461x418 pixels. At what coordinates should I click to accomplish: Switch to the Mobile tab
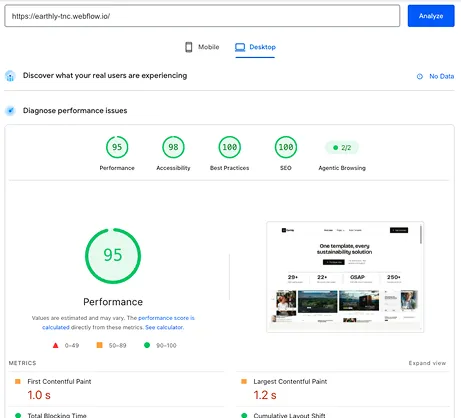point(202,47)
